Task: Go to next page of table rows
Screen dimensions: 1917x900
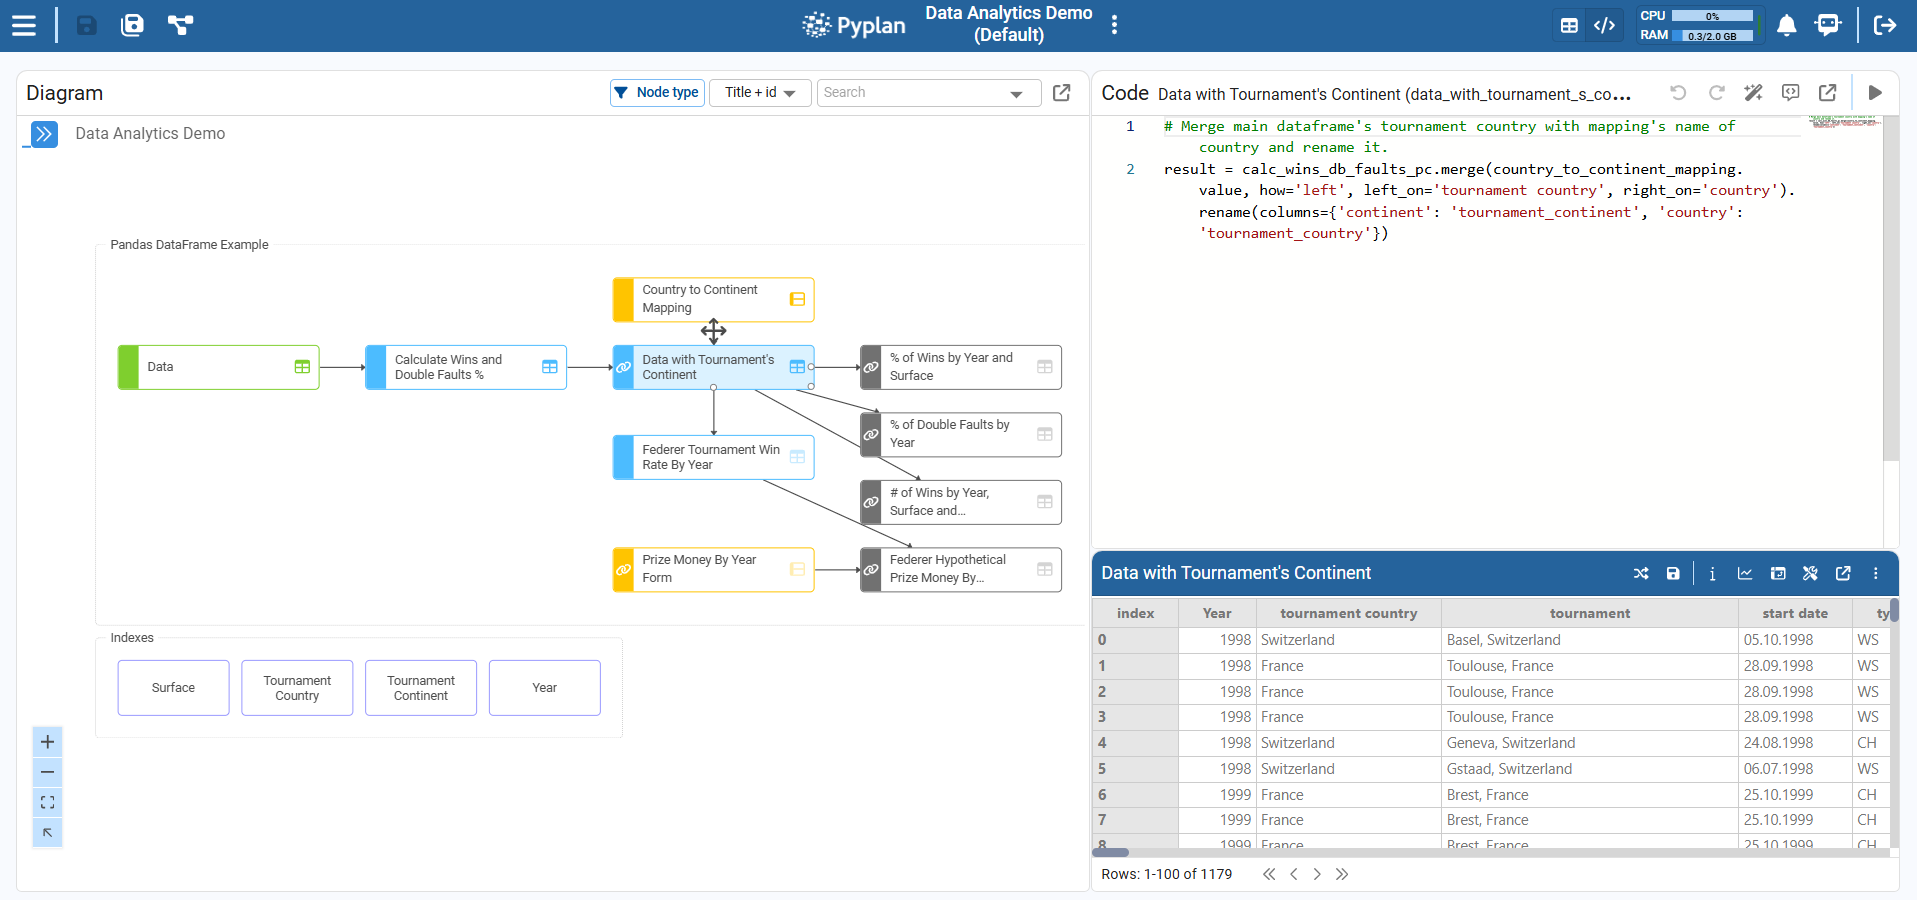Action: pyautogui.click(x=1317, y=874)
